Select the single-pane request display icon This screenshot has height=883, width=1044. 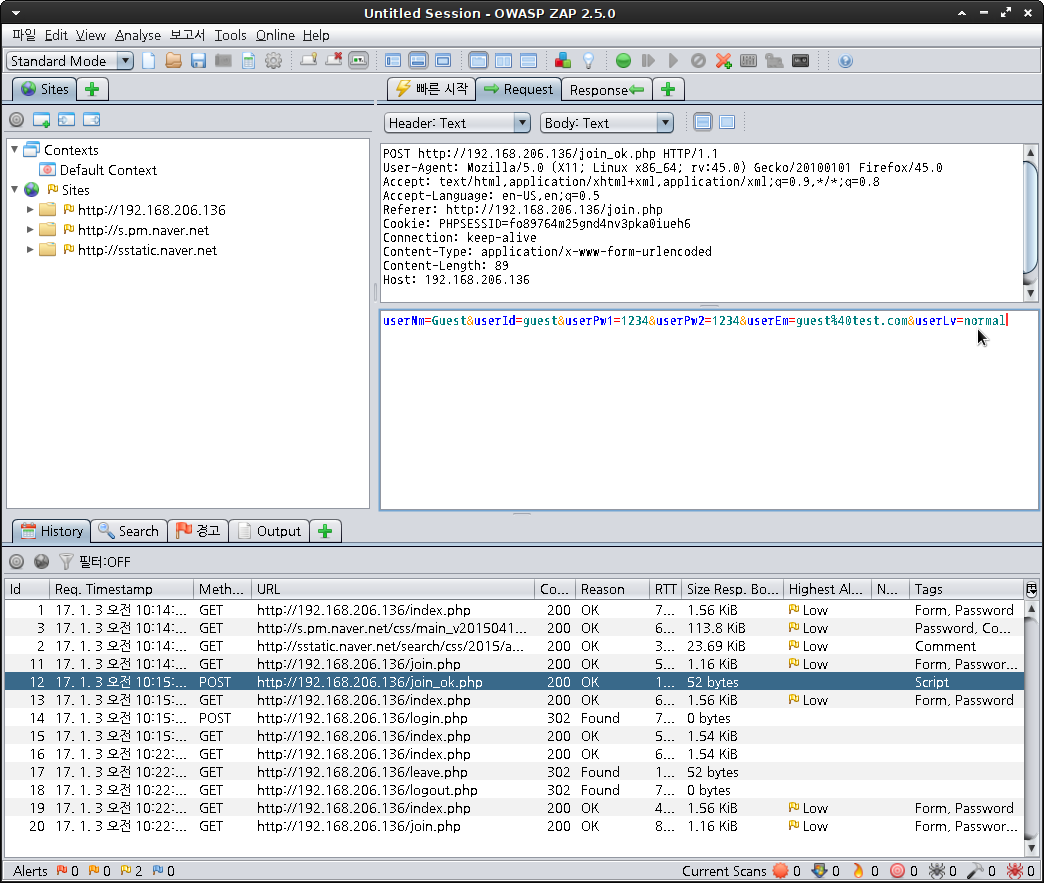click(x=727, y=122)
